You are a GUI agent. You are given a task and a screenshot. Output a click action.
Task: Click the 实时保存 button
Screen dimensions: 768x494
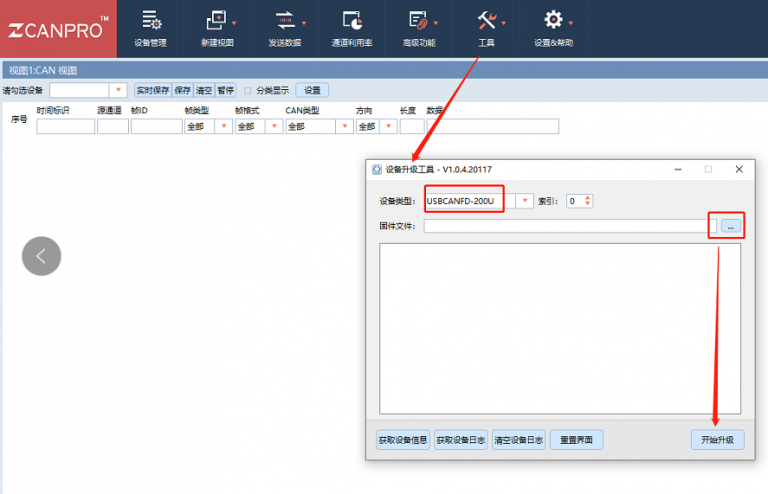152,90
